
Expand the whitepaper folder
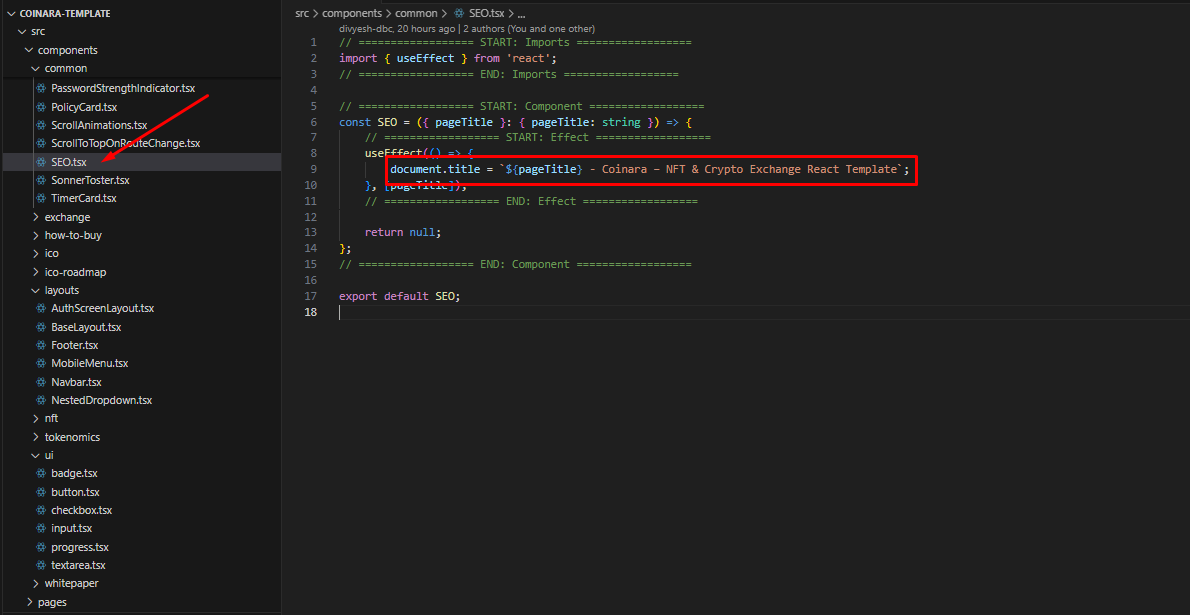(36, 584)
